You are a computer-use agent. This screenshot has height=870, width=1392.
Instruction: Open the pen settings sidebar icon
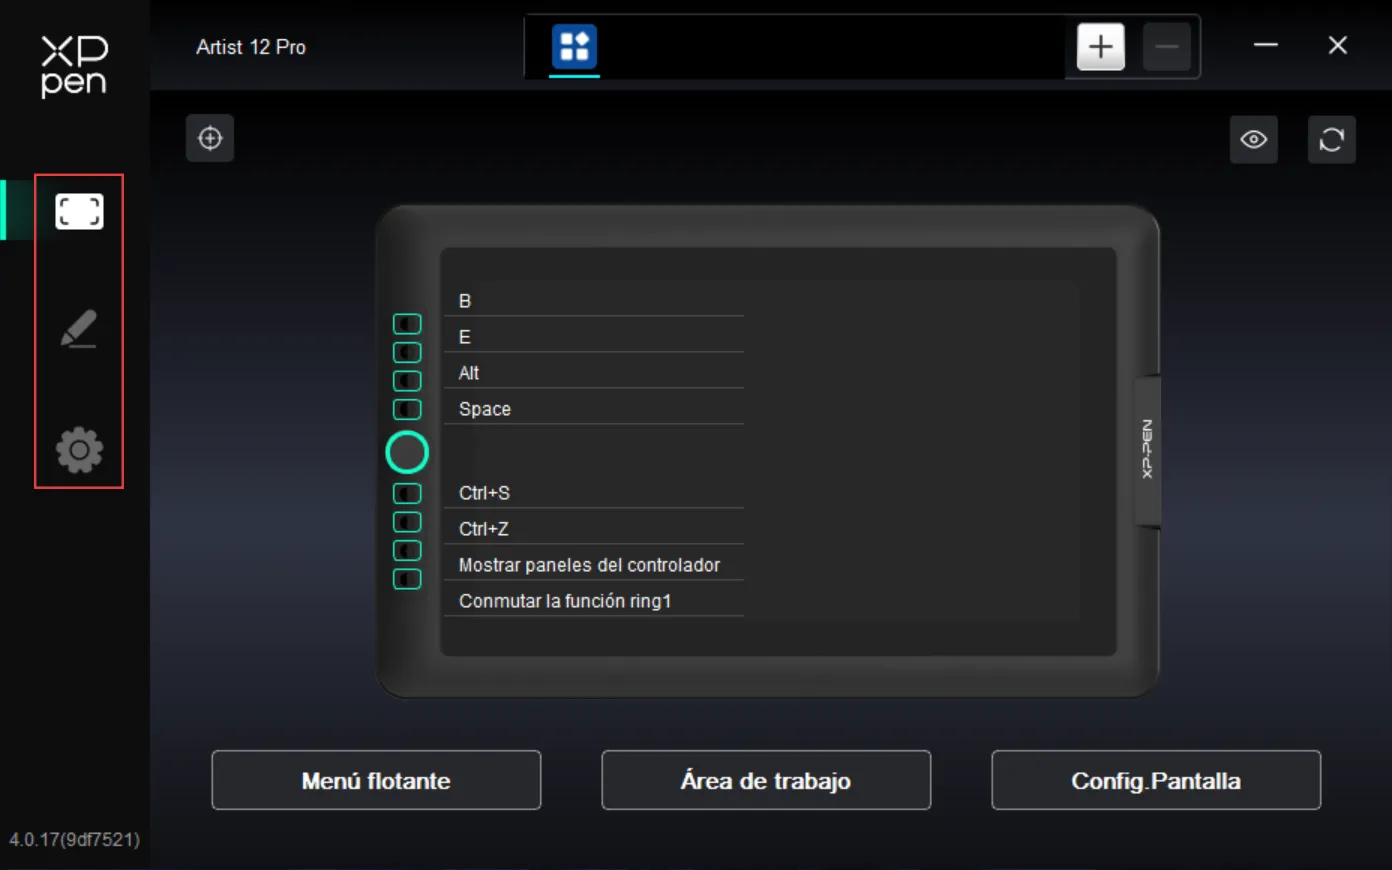tap(79, 329)
